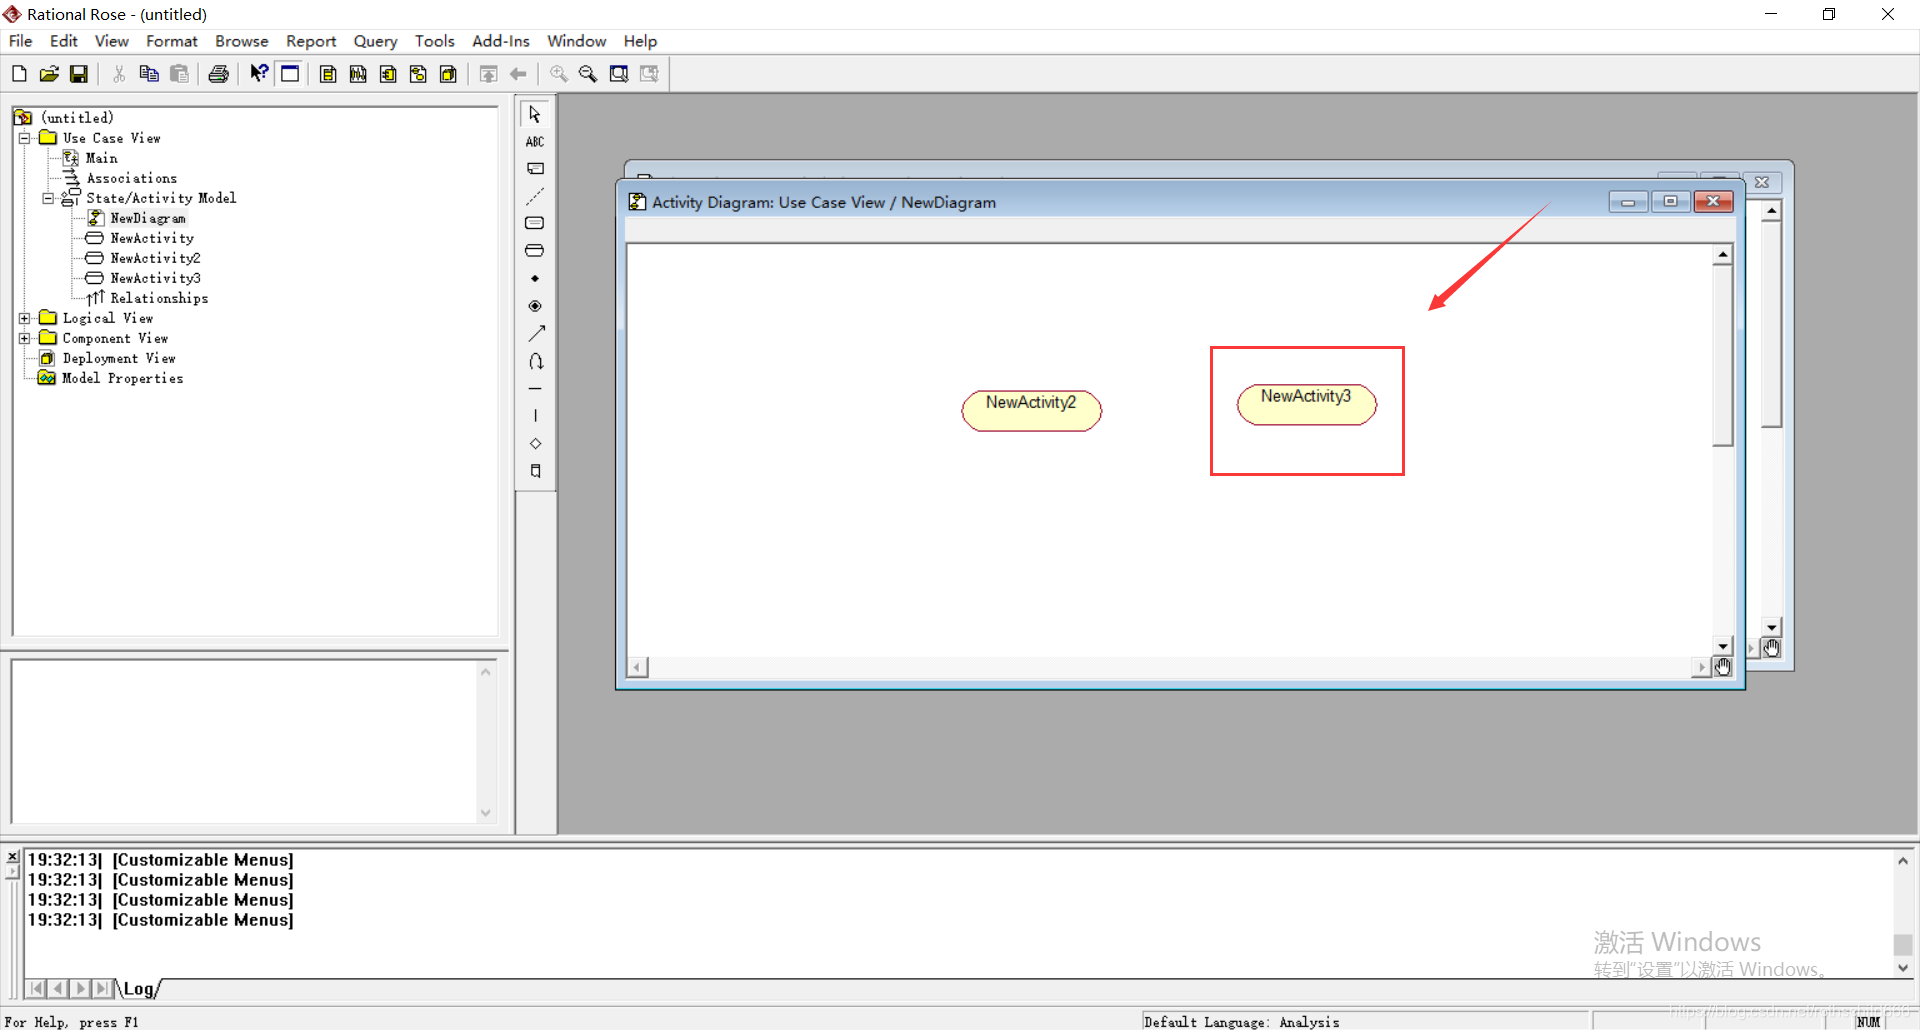Jump to last log tab with arrow

pyautogui.click(x=102, y=989)
